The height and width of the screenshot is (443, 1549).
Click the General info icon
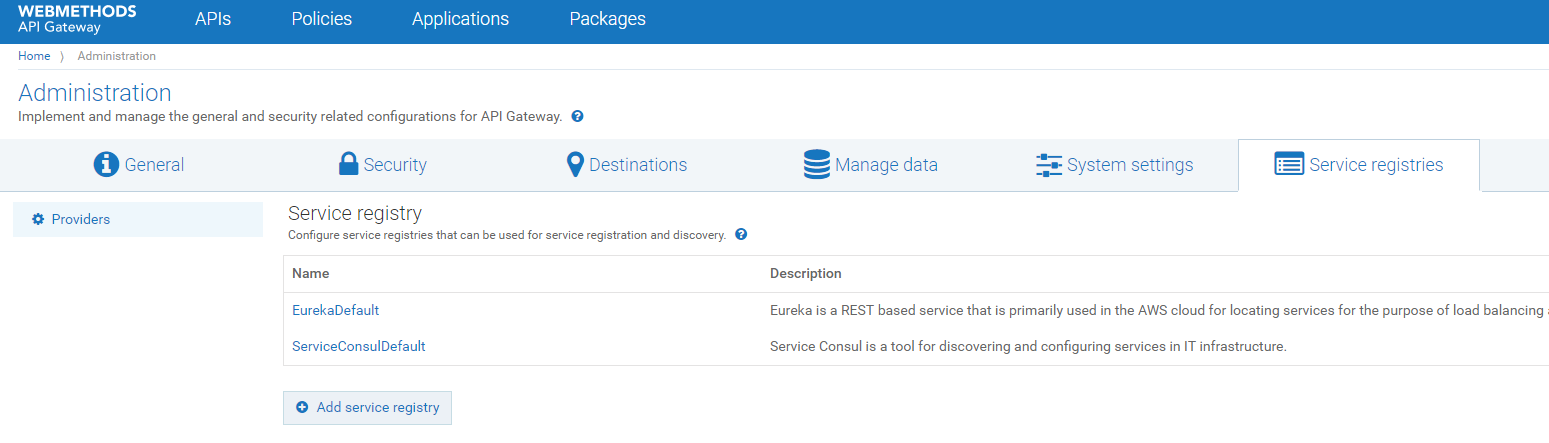106,165
